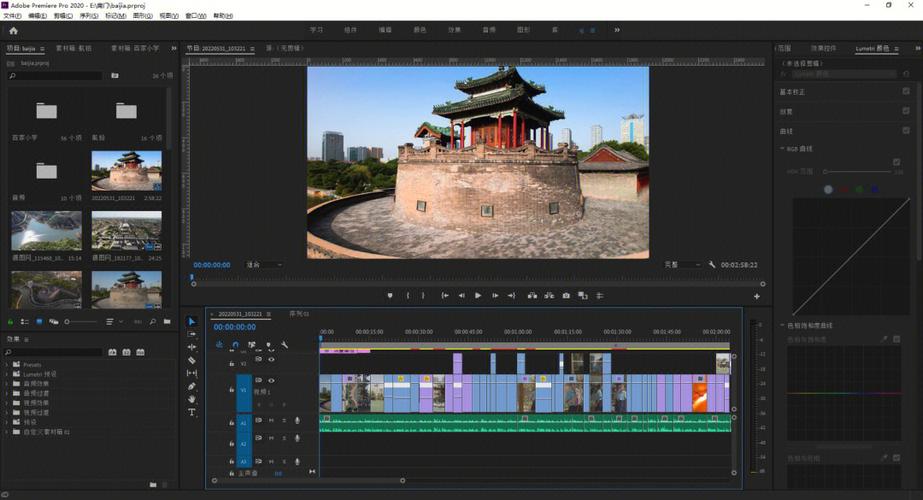The image size is (923, 500).
Task: Solo the A1 audio track
Action: pyautogui.click(x=284, y=420)
